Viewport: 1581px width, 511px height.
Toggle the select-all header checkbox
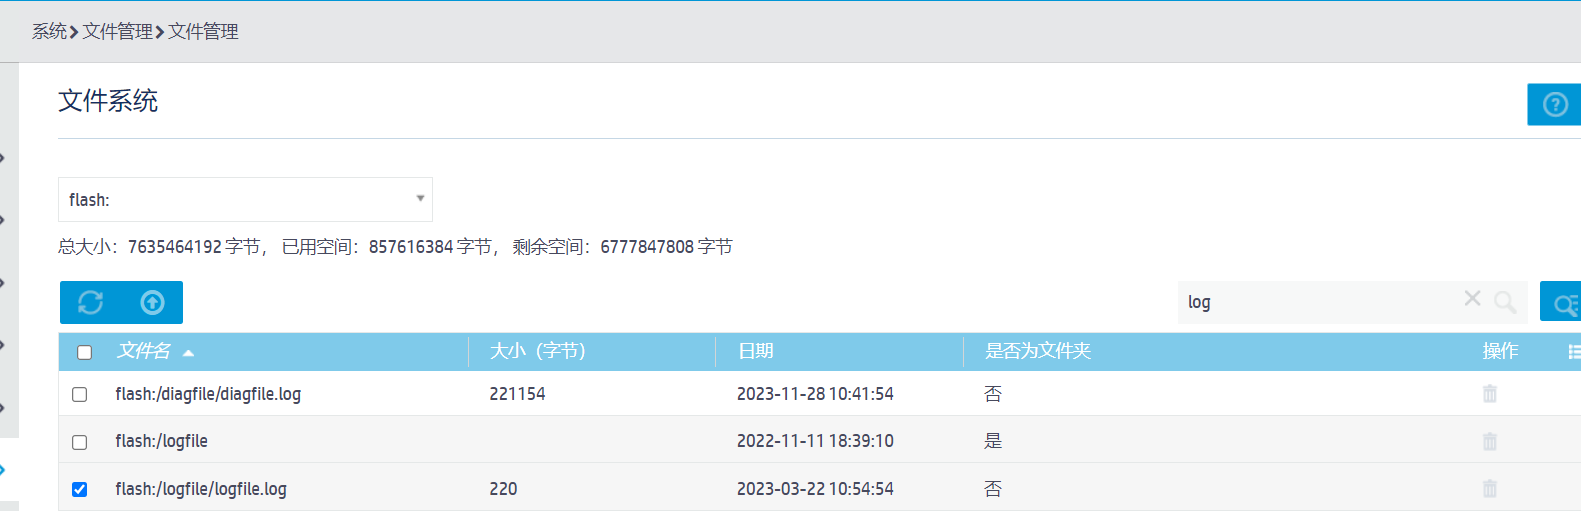(85, 352)
